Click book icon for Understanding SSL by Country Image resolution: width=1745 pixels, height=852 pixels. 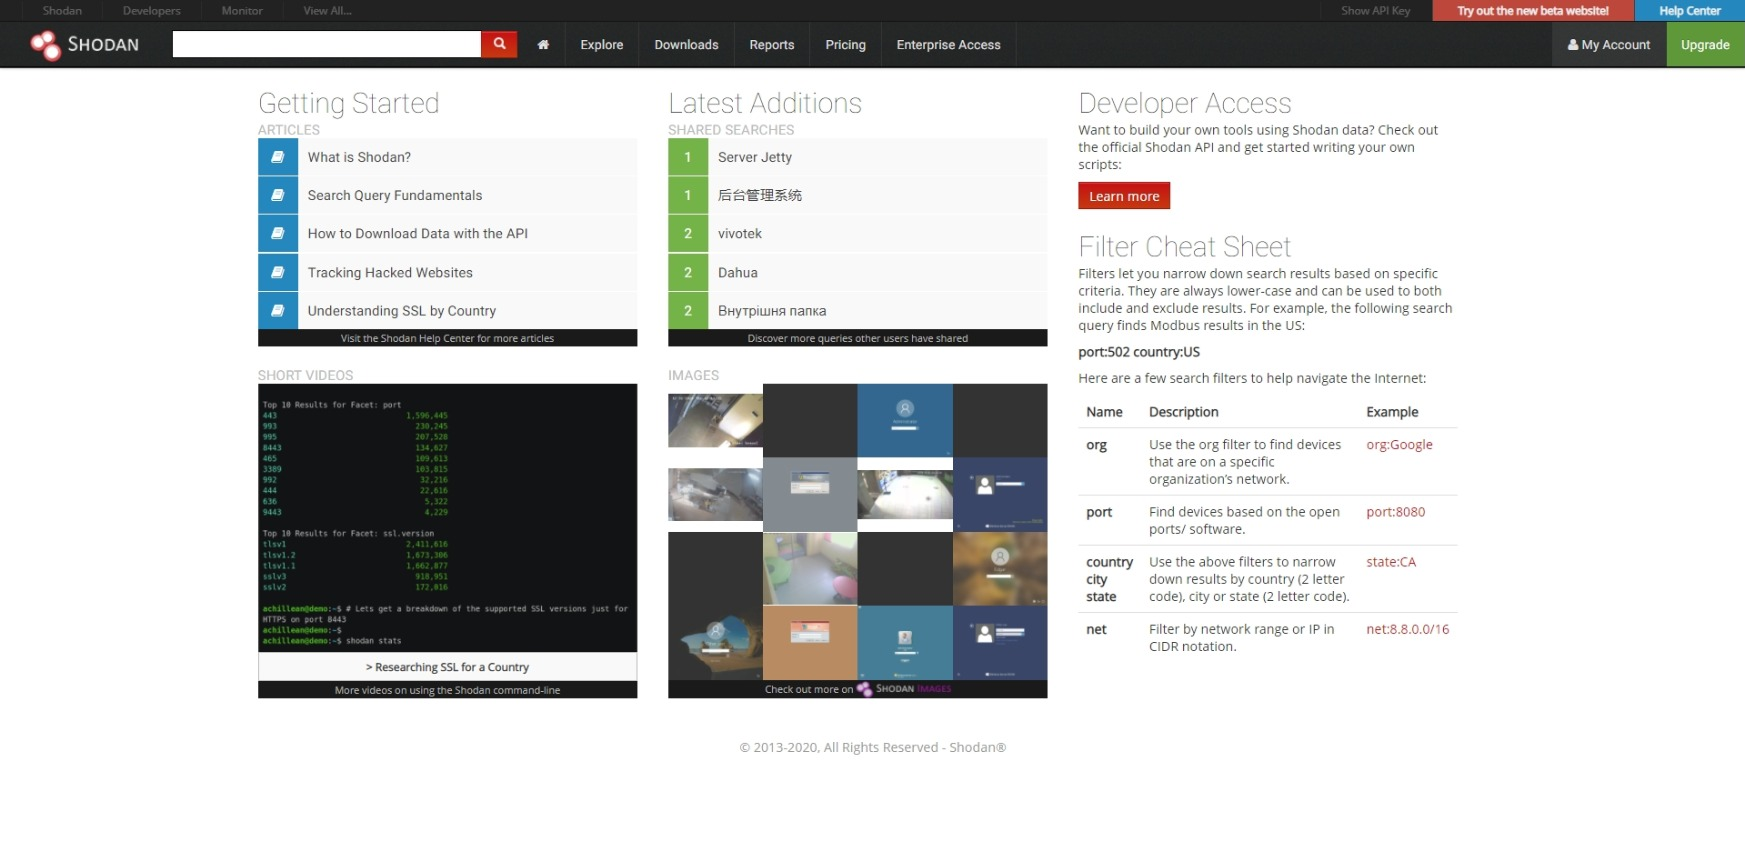tap(278, 310)
